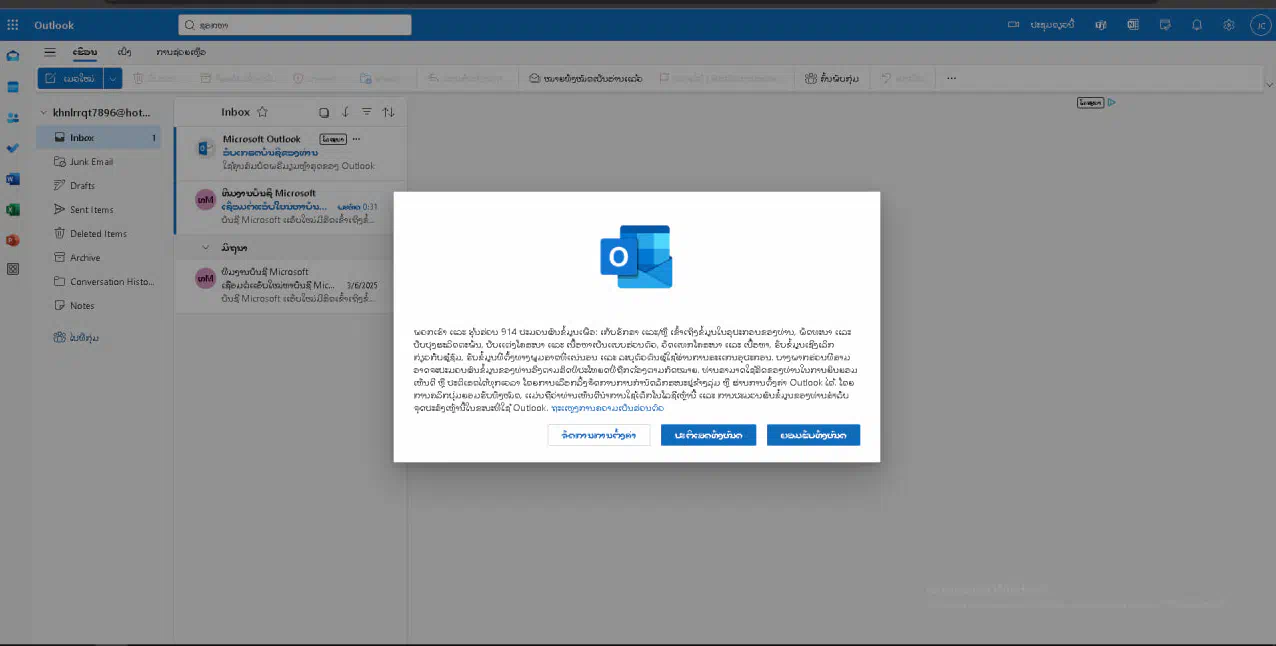This screenshot has height=646, width=1276.
Task: Open the Settings gear
Action: [x=1229, y=25]
